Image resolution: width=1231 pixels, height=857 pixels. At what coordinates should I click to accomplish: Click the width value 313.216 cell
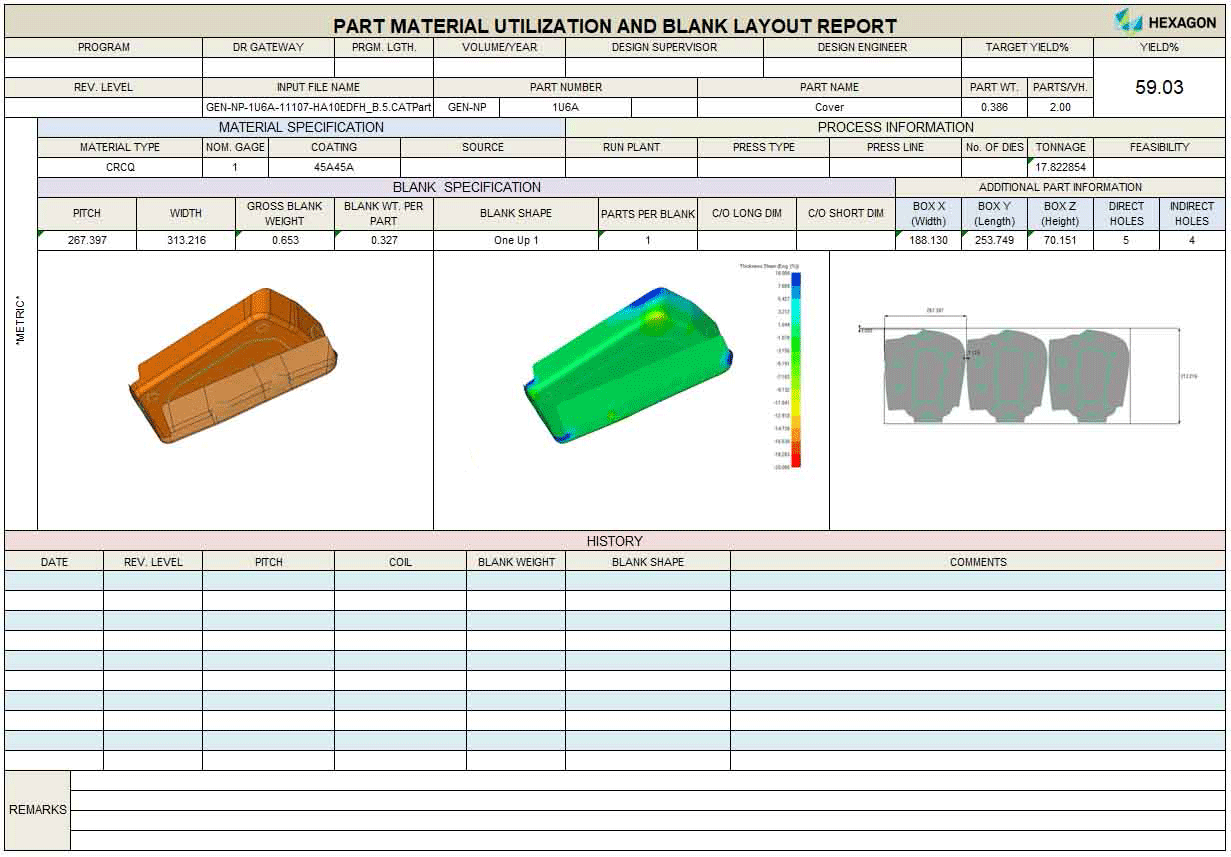186,241
